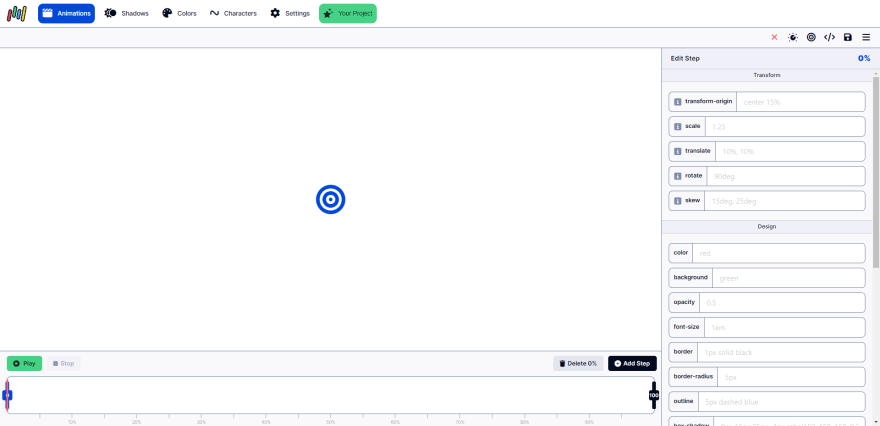
Task: Focus the skew input field
Action: click(x=785, y=201)
